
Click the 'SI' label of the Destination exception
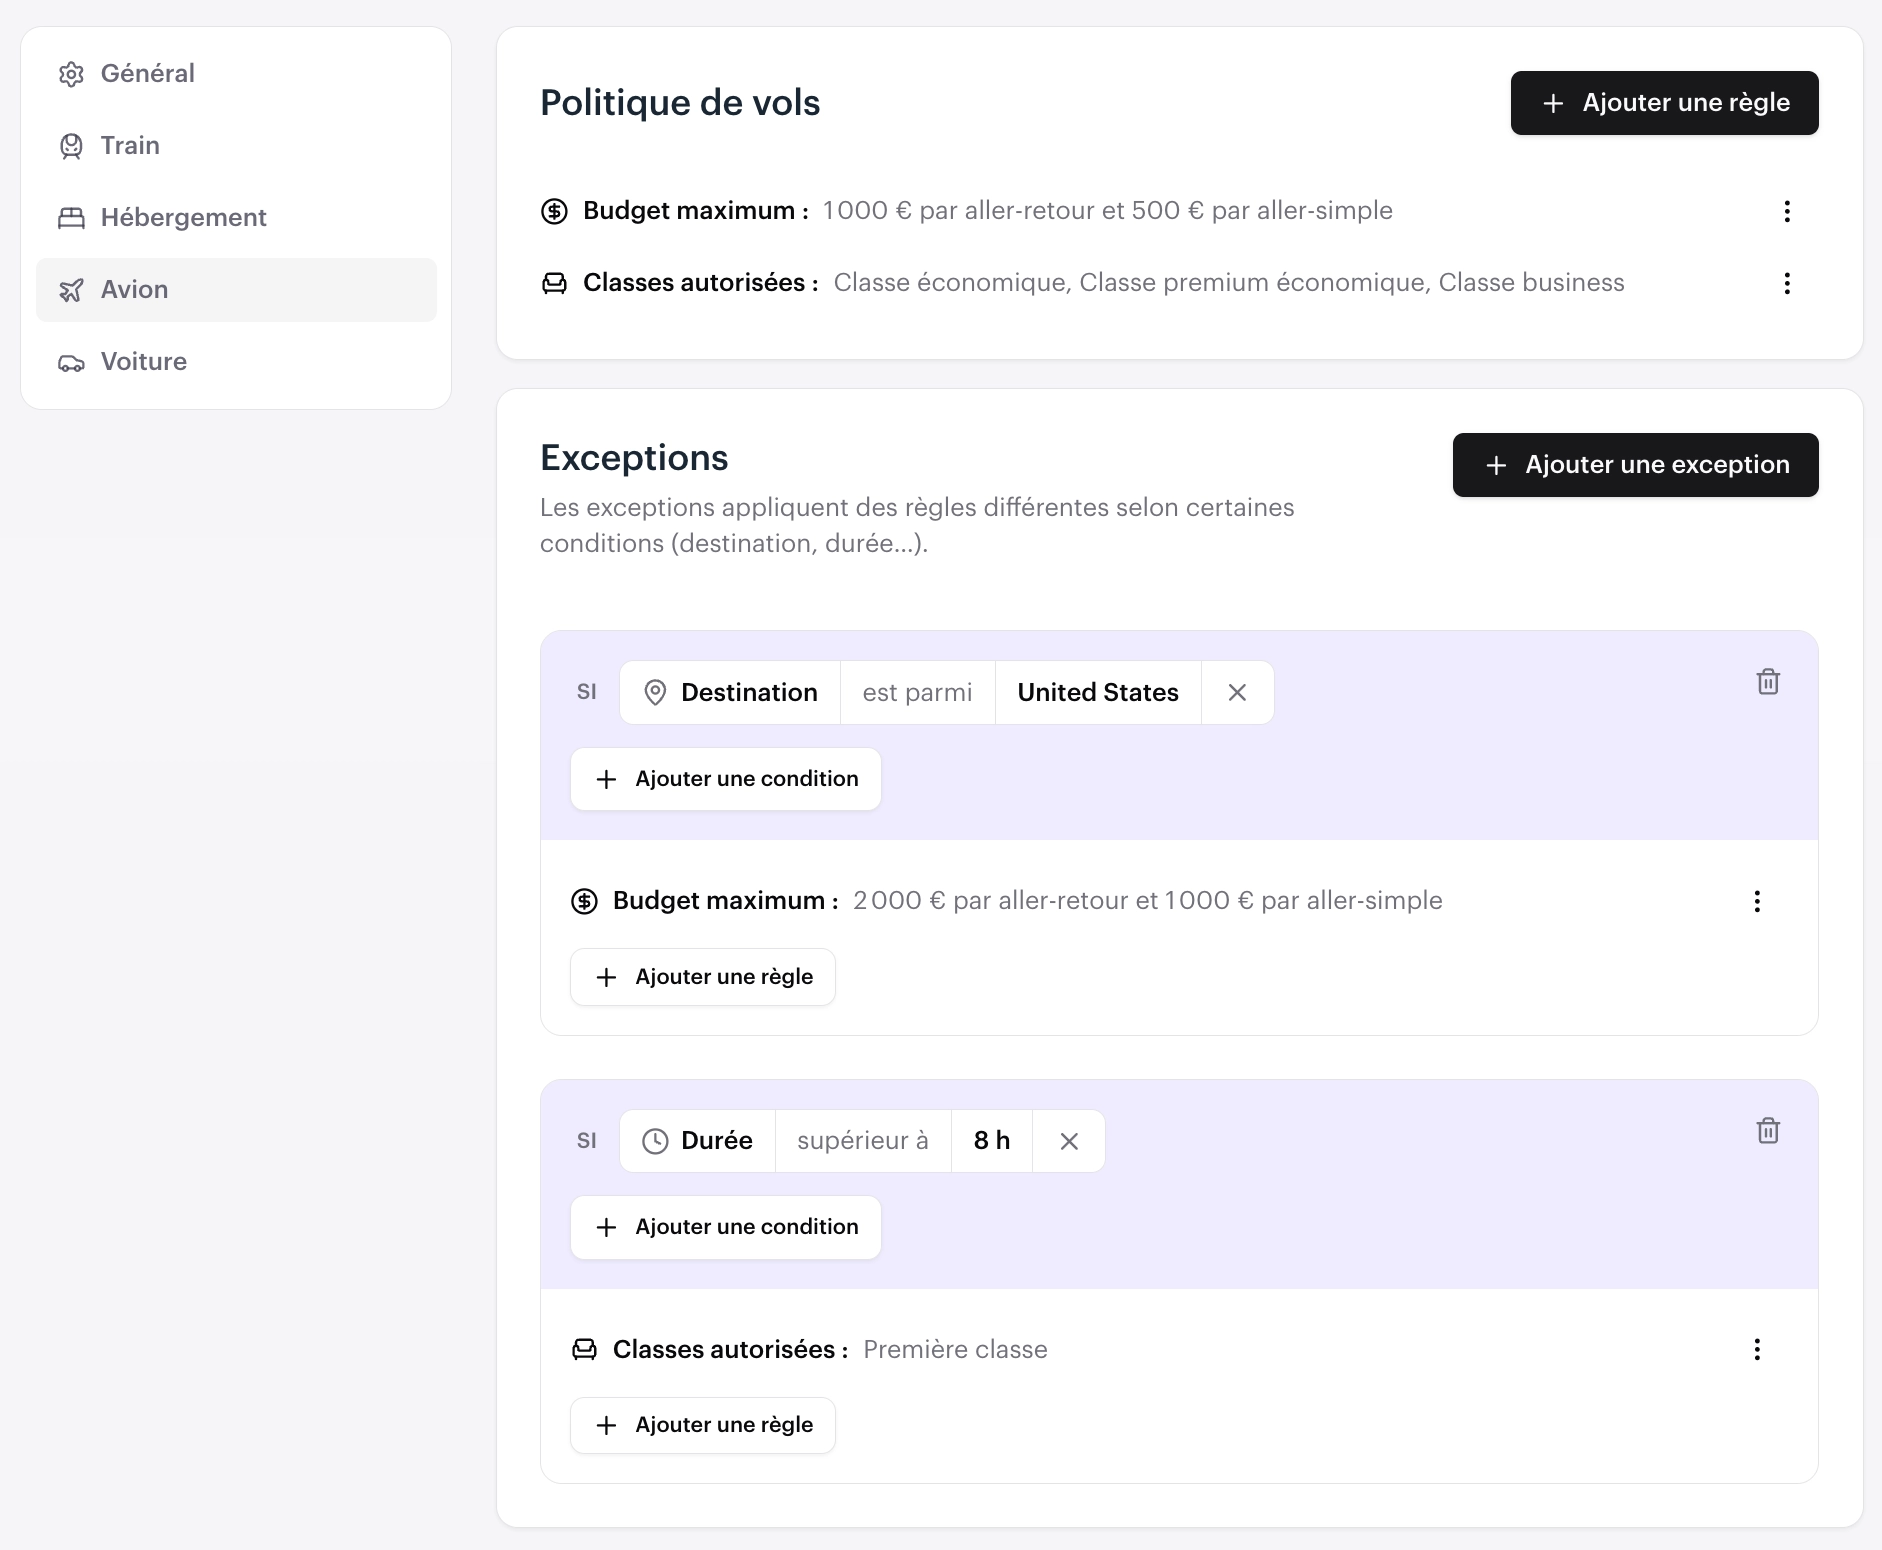[x=587, y=692]
